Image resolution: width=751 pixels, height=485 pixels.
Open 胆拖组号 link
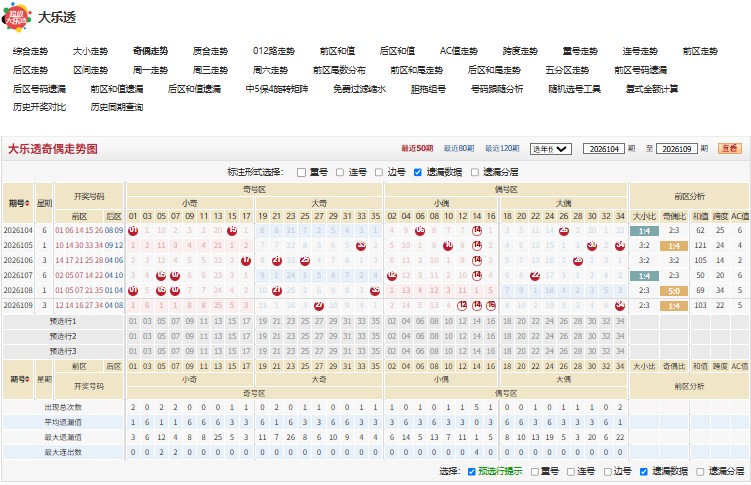429,89
